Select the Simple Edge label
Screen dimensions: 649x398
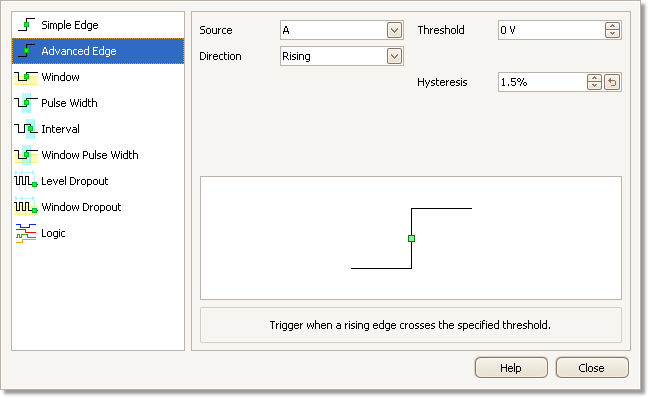[70, 25]
